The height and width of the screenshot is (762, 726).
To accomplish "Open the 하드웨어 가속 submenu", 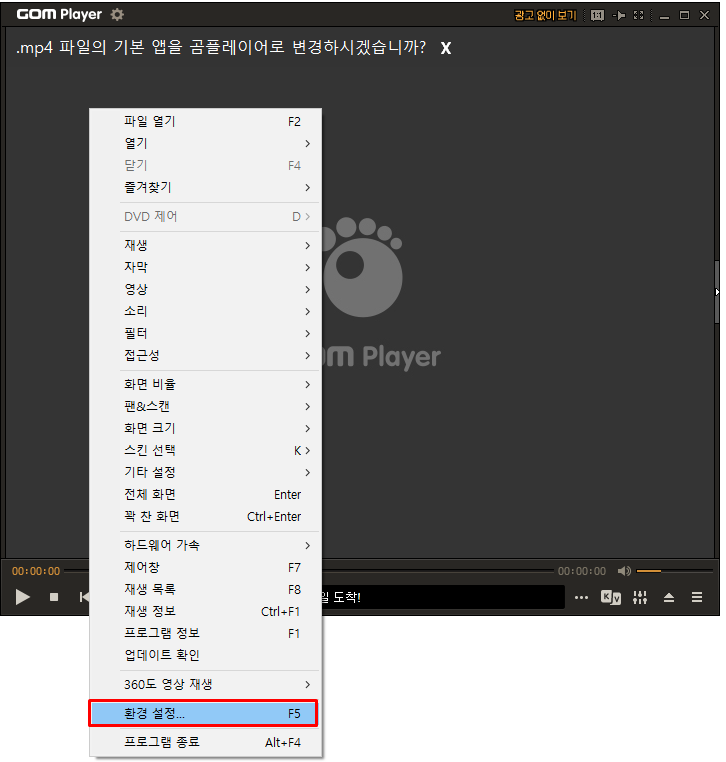I will coord(205,545).
